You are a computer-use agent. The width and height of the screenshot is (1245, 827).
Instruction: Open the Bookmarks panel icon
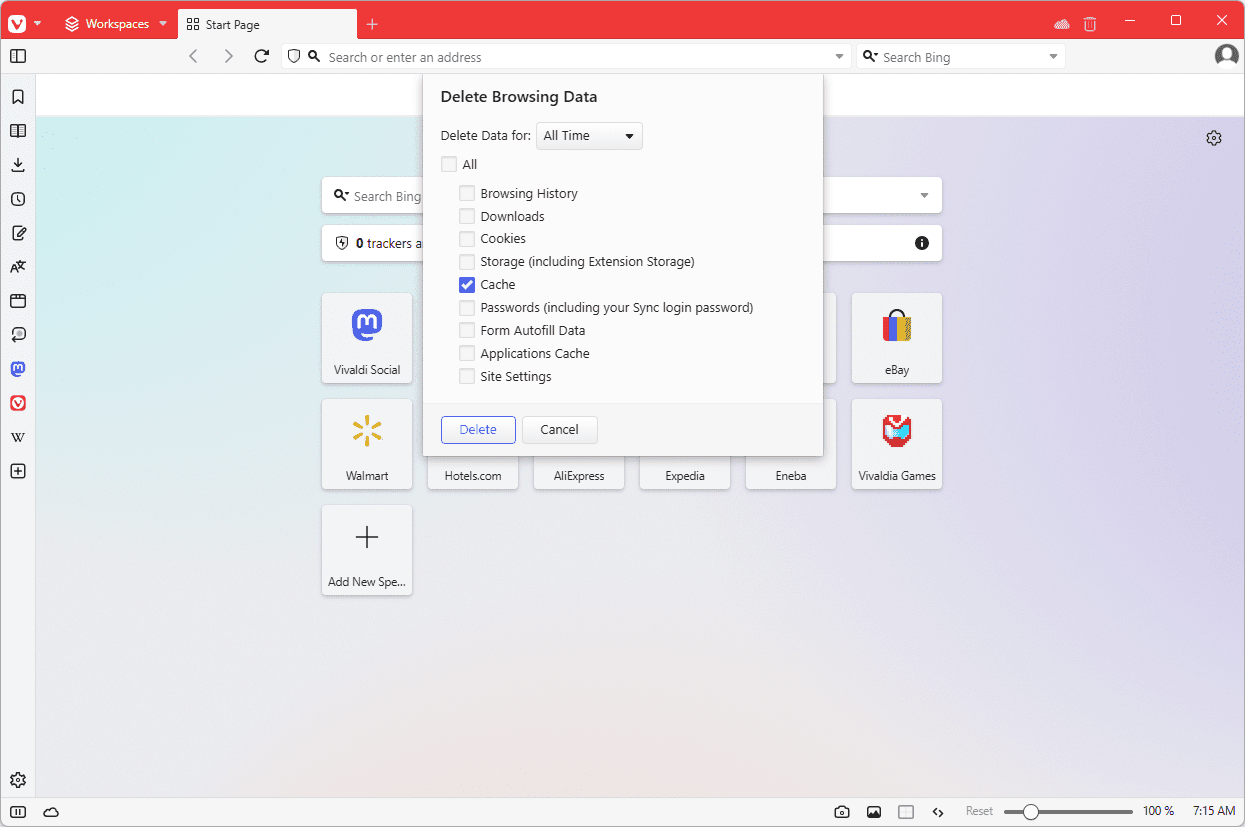coord(18,97)
